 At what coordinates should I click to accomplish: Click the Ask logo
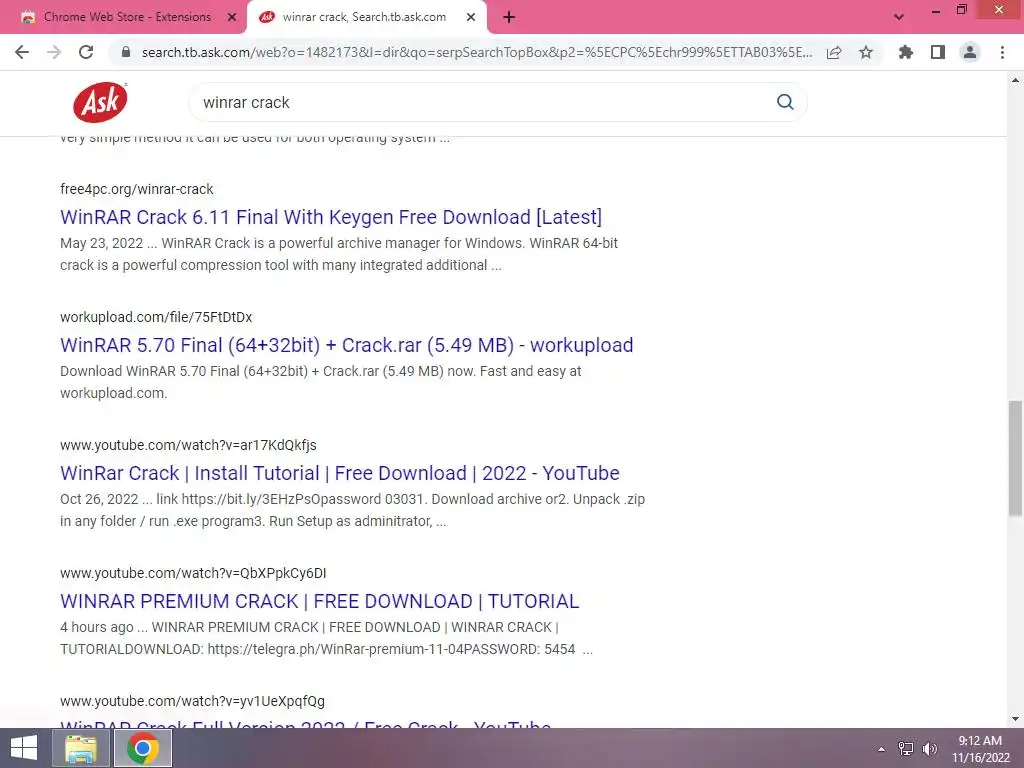tap(100, 103)
